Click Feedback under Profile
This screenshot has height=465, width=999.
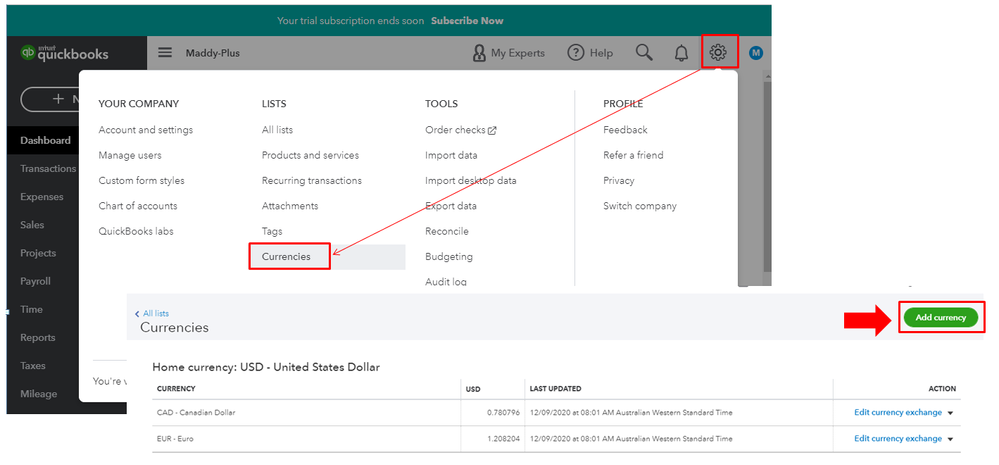pyautogui.click(x=625, y=130)
